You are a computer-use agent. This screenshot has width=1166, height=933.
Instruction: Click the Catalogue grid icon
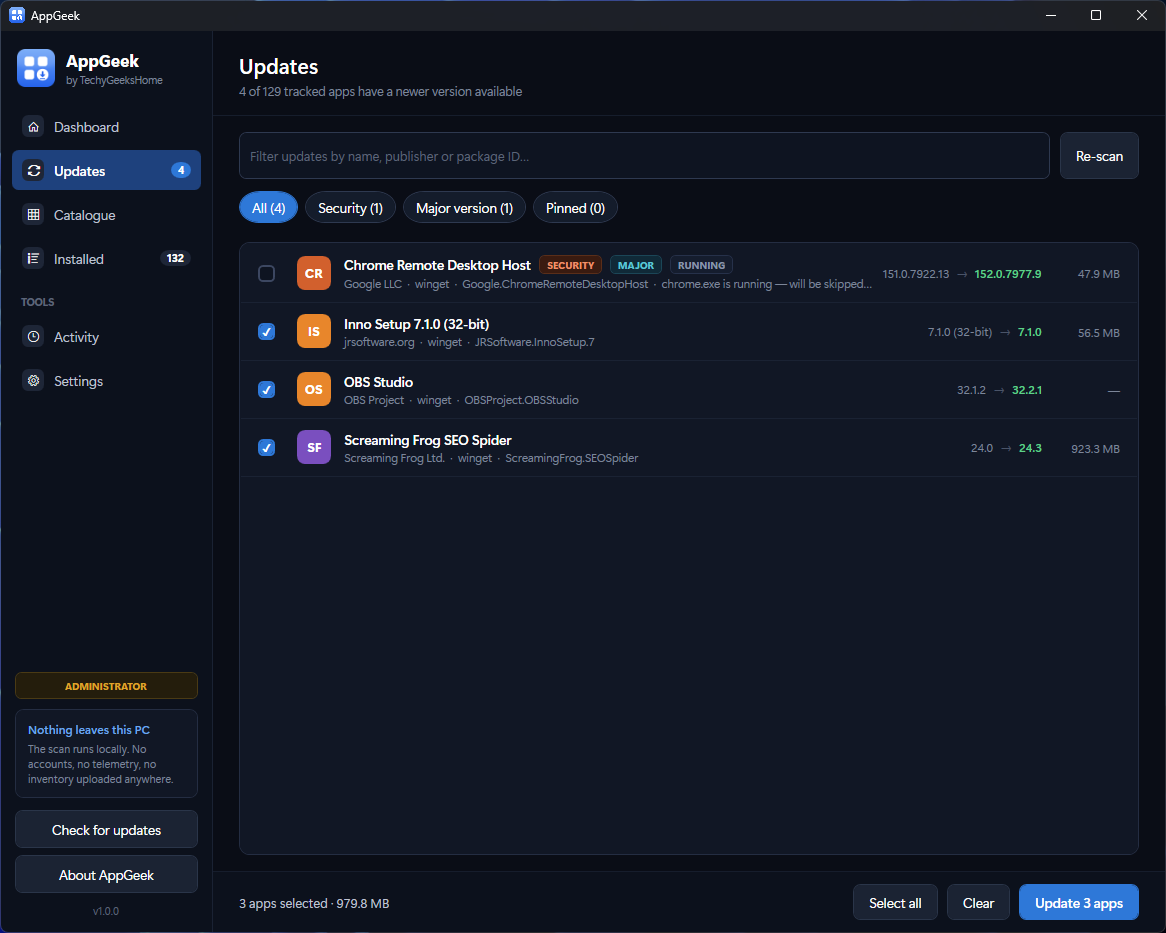click(x=33, y=215)
